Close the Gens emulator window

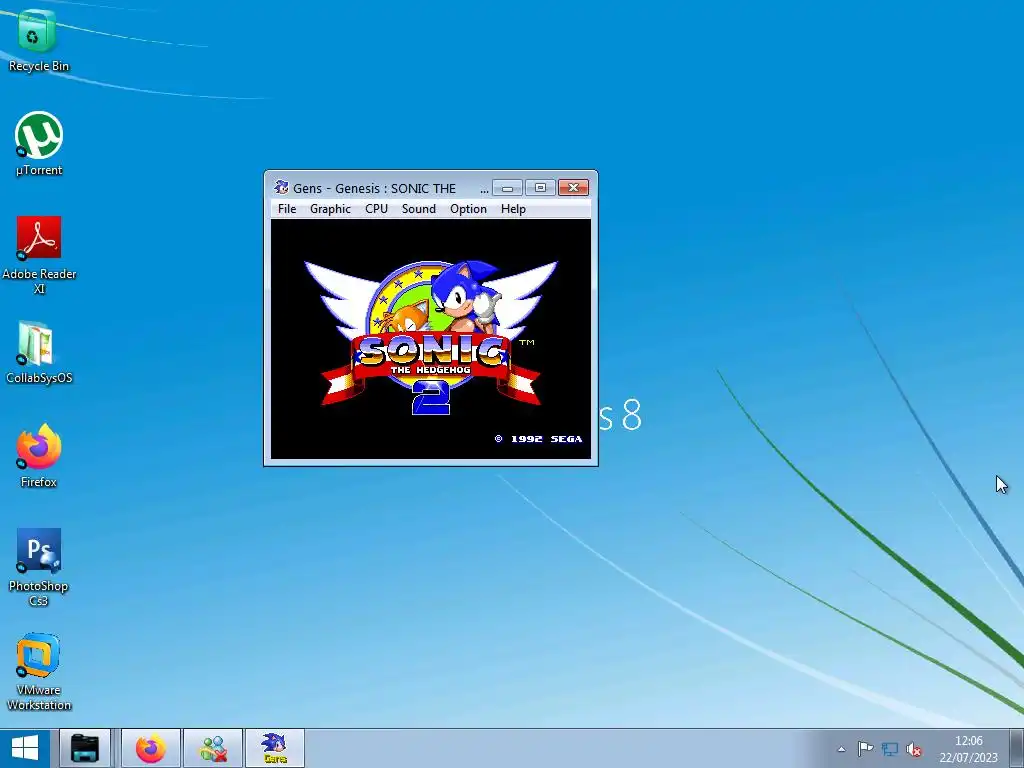click(x=573, y=188)
